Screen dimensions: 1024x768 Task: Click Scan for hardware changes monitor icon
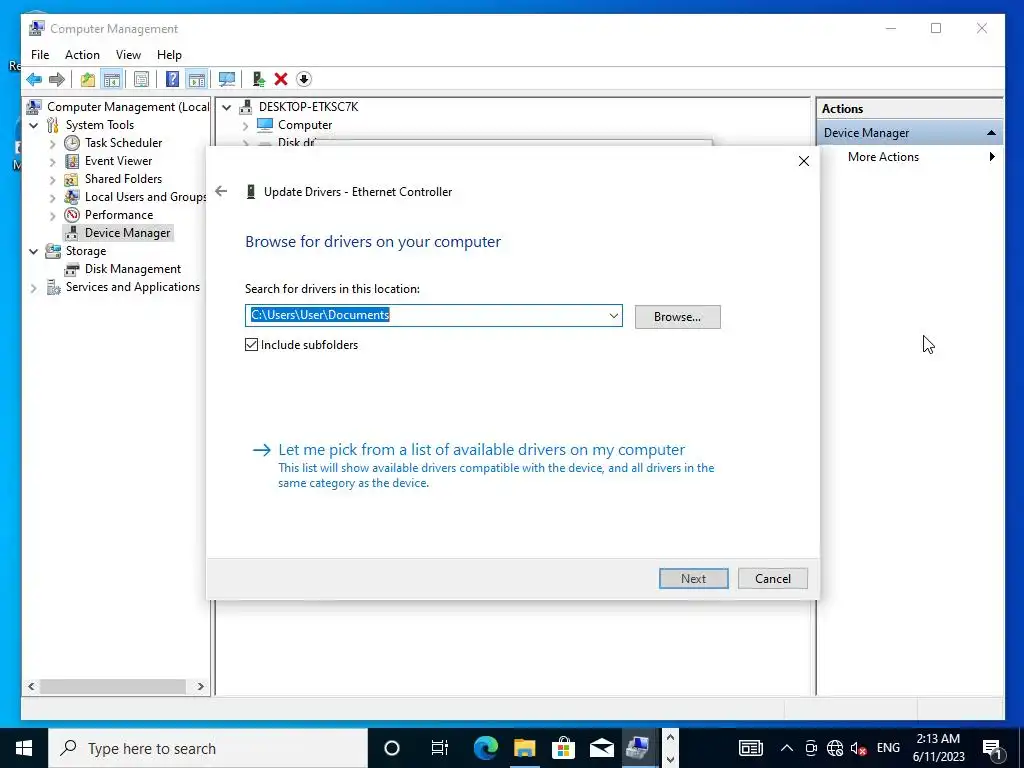[x=227, y=80]
